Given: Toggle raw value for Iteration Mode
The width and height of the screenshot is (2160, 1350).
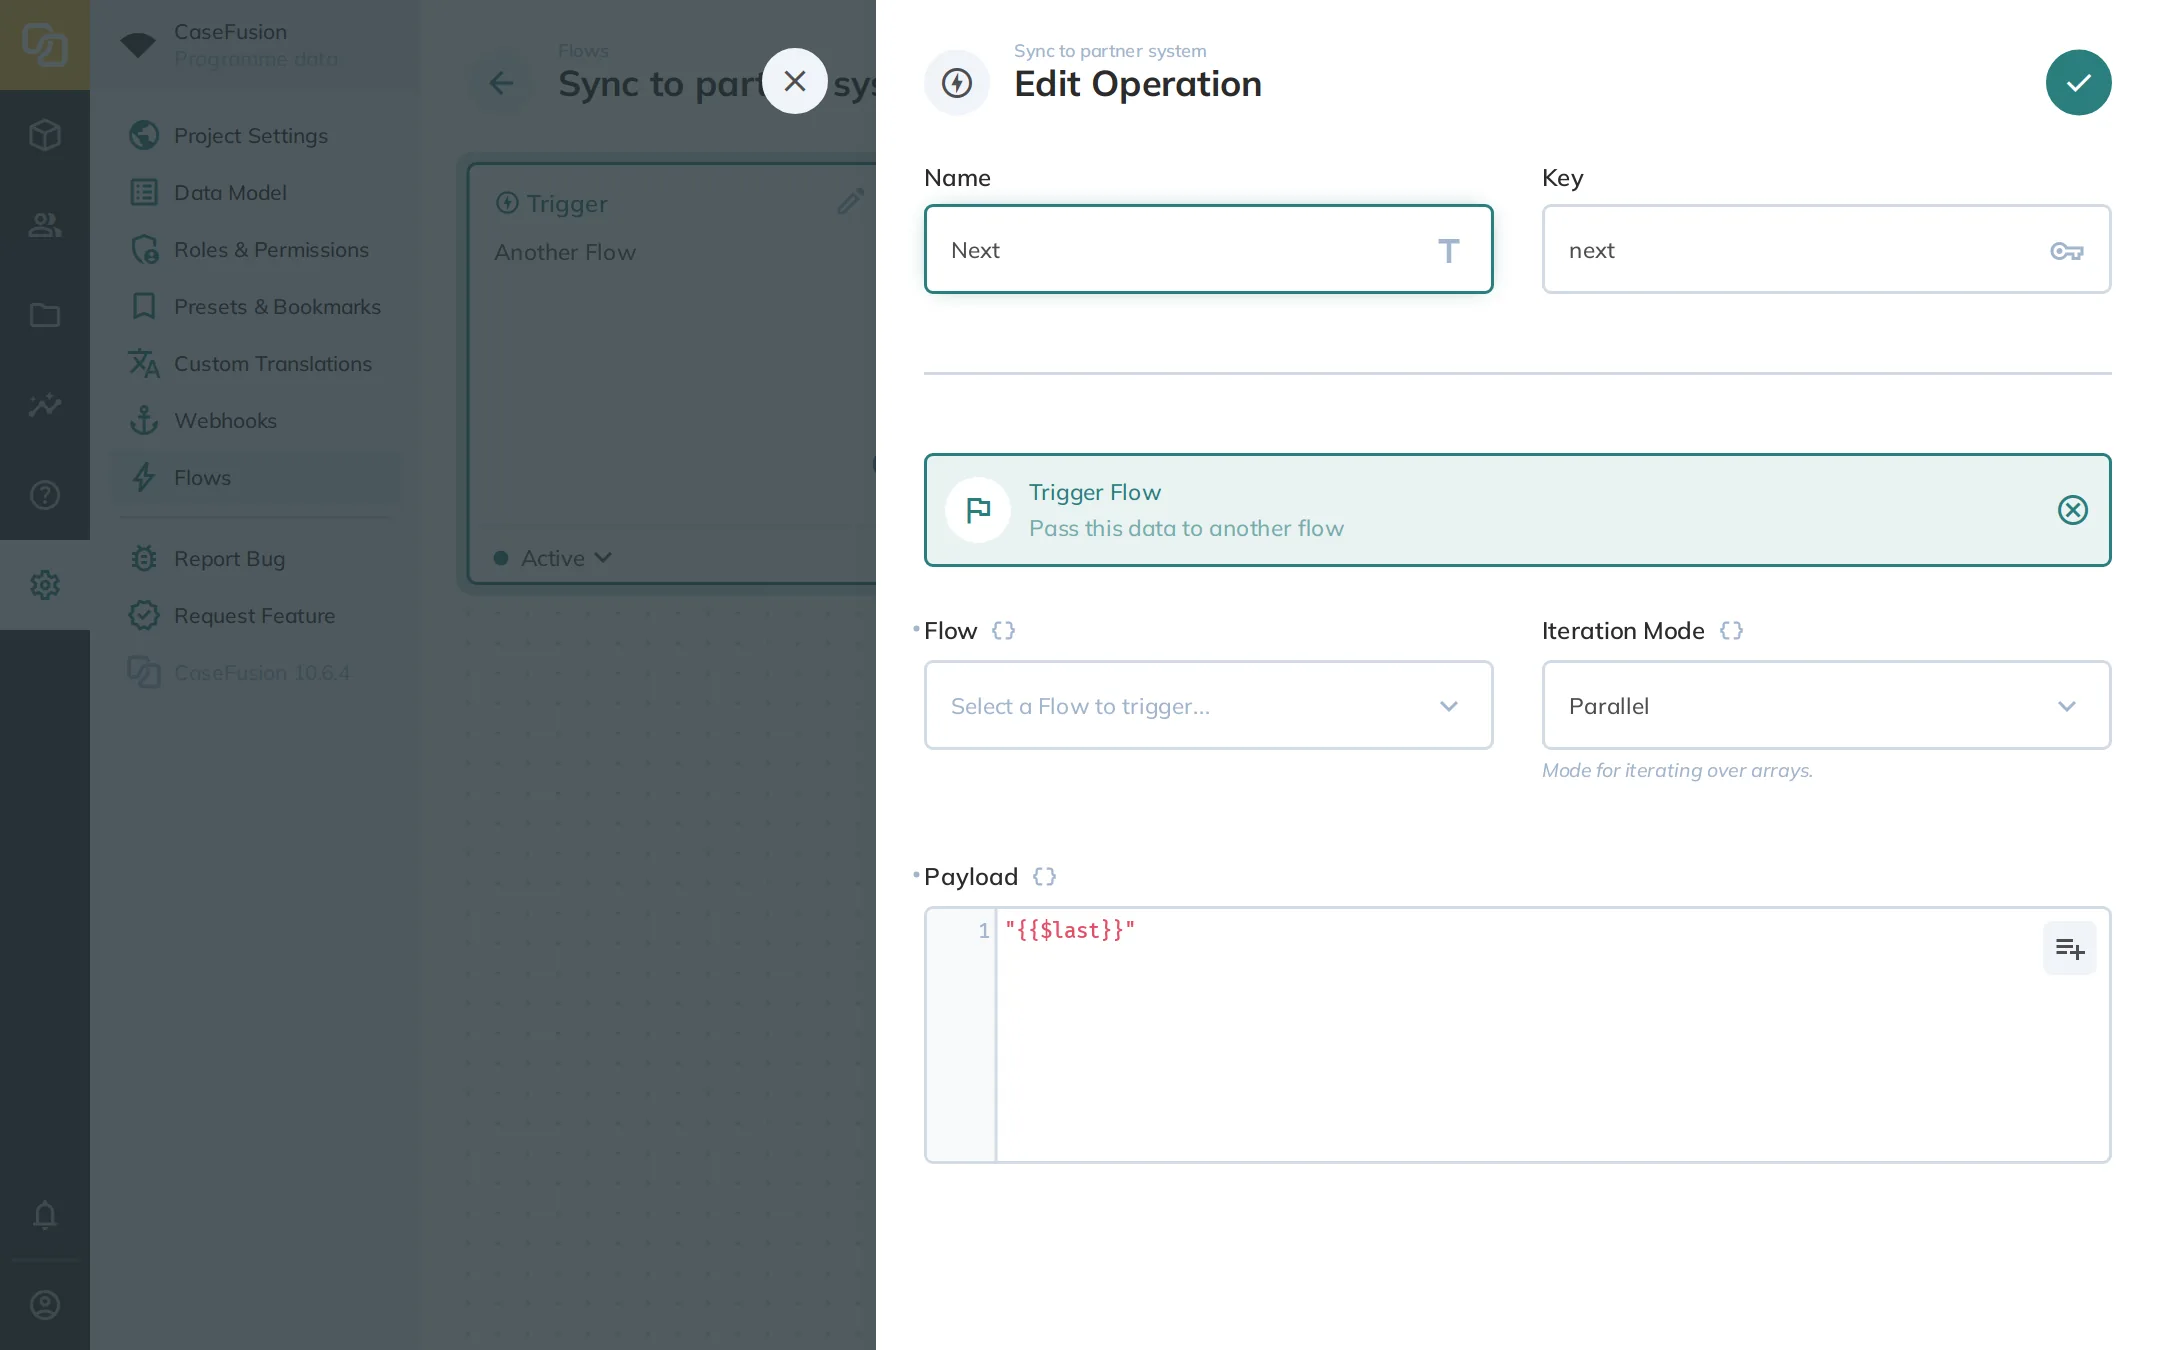Looking at the screenshot, I should click(x=1731, y=631).
